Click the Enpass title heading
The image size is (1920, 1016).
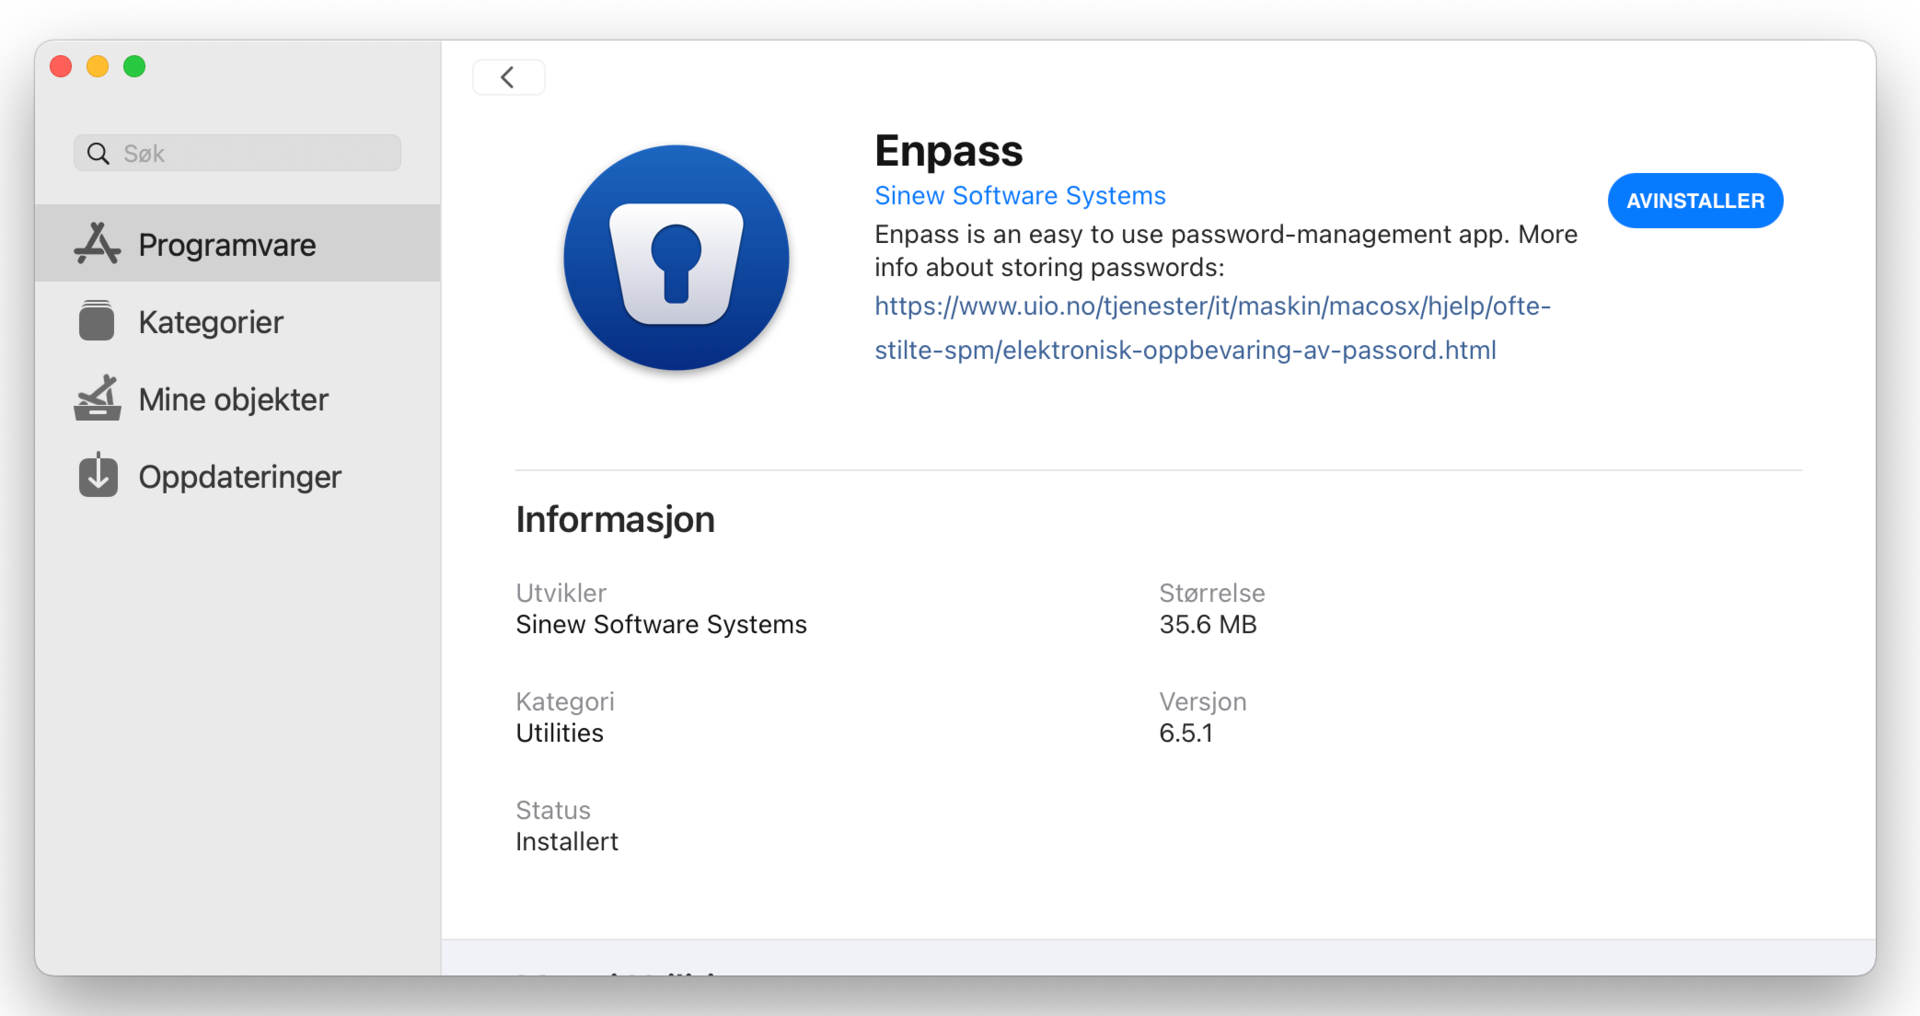point(948,151)
